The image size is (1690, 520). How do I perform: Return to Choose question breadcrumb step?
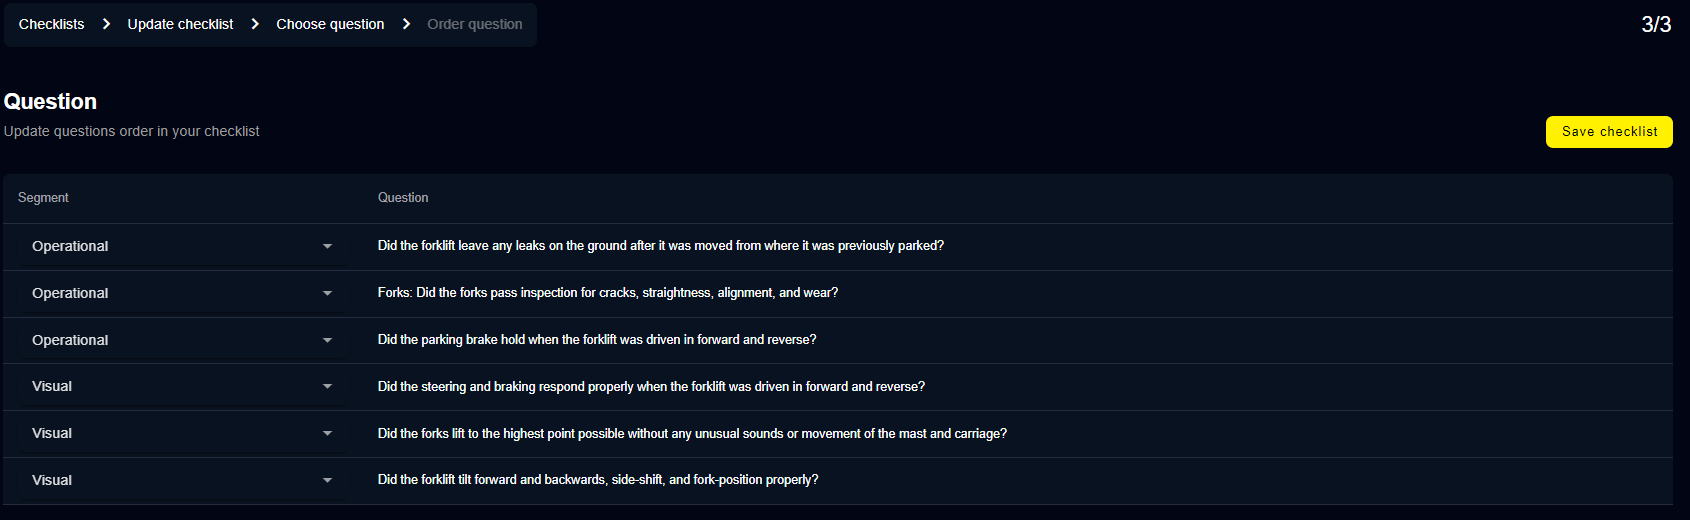coord(330,24)
